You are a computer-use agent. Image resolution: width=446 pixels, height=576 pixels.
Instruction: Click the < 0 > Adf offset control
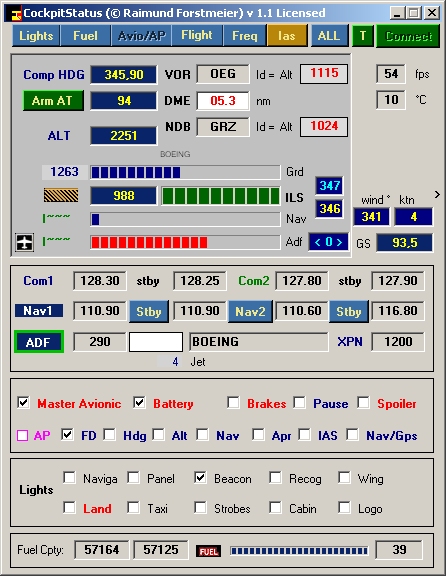328,242
